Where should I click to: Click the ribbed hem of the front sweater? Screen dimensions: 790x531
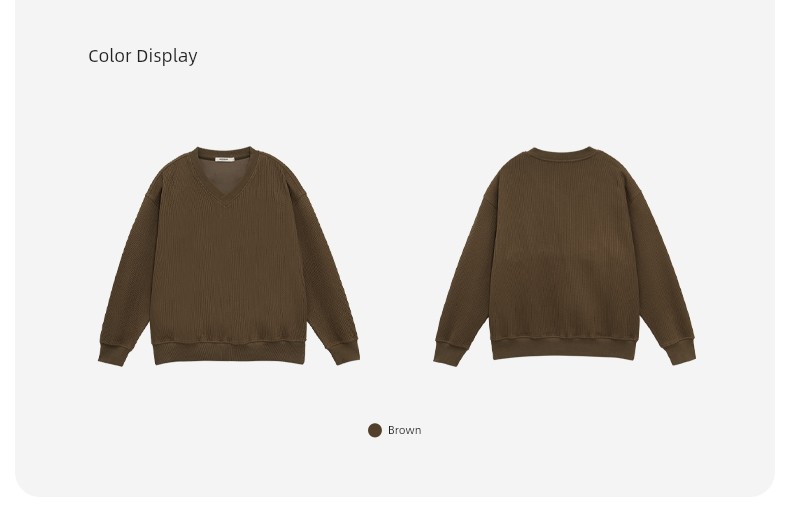pyautogui.click(x=229, y=353)
